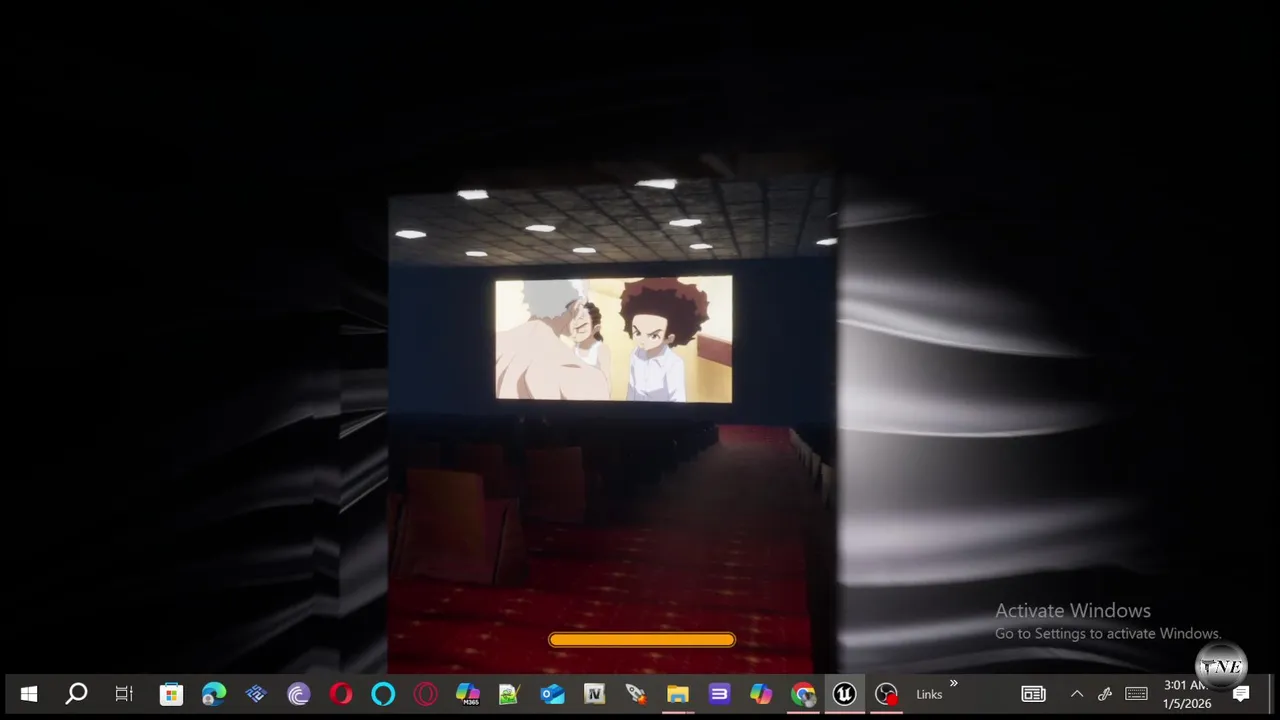Open the Windows Start menu
The height and width of the screenshot is (720, 1280).
click(x=29, y=694)
